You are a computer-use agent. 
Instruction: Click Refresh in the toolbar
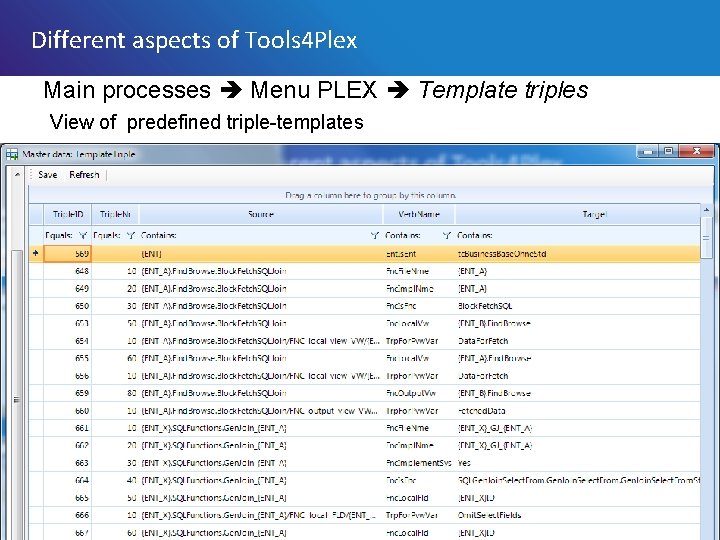pos(85,175)
